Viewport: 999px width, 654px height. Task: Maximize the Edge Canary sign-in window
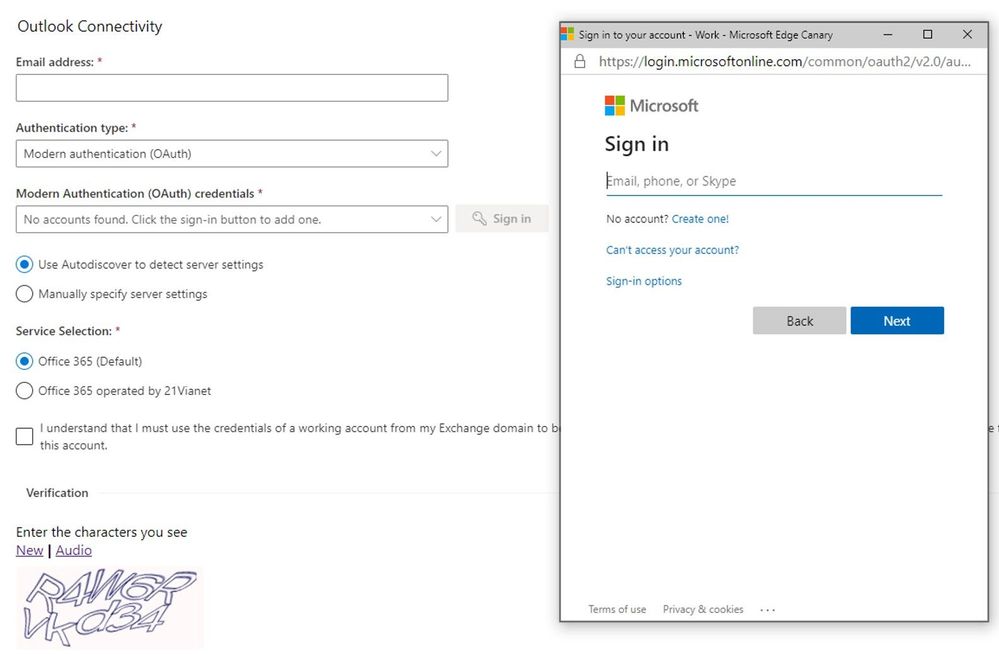(x=928, y=34)
